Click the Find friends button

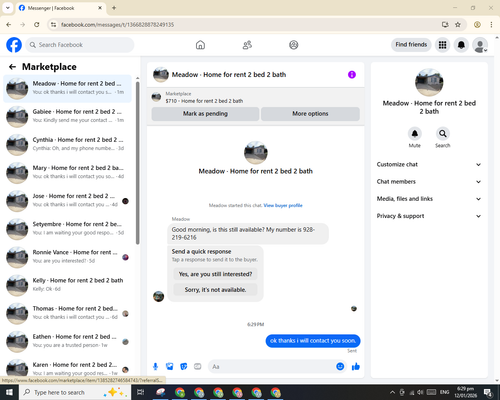coord(411,45)
